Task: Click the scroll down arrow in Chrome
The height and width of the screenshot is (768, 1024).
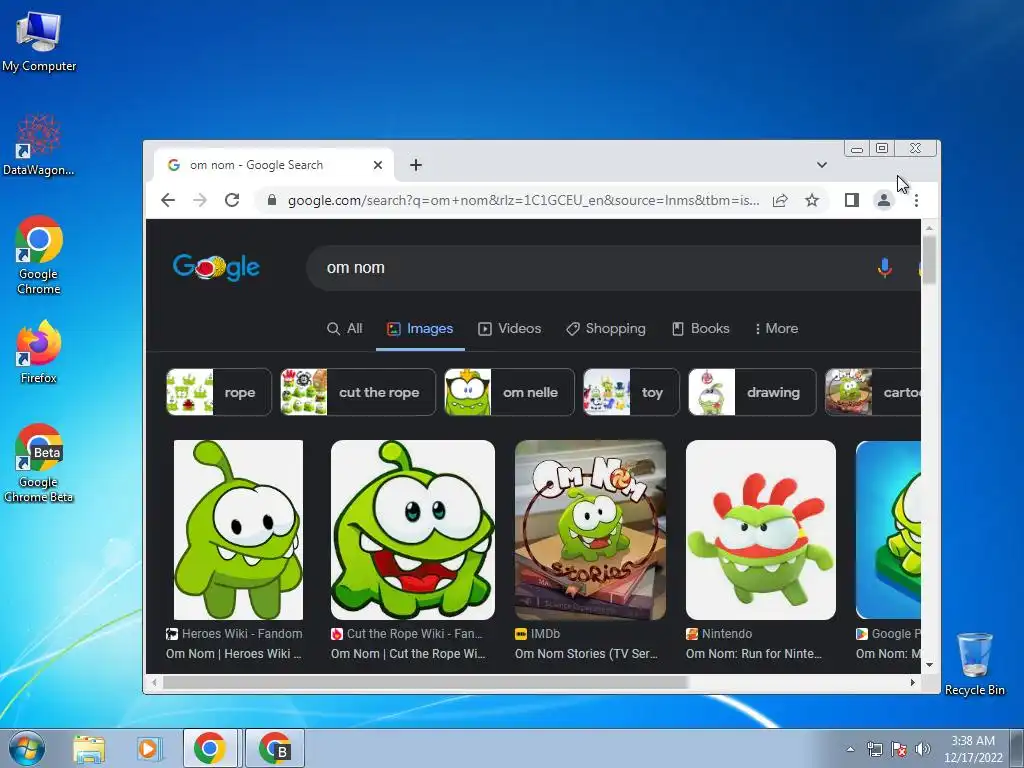Action: pos(929,665)
